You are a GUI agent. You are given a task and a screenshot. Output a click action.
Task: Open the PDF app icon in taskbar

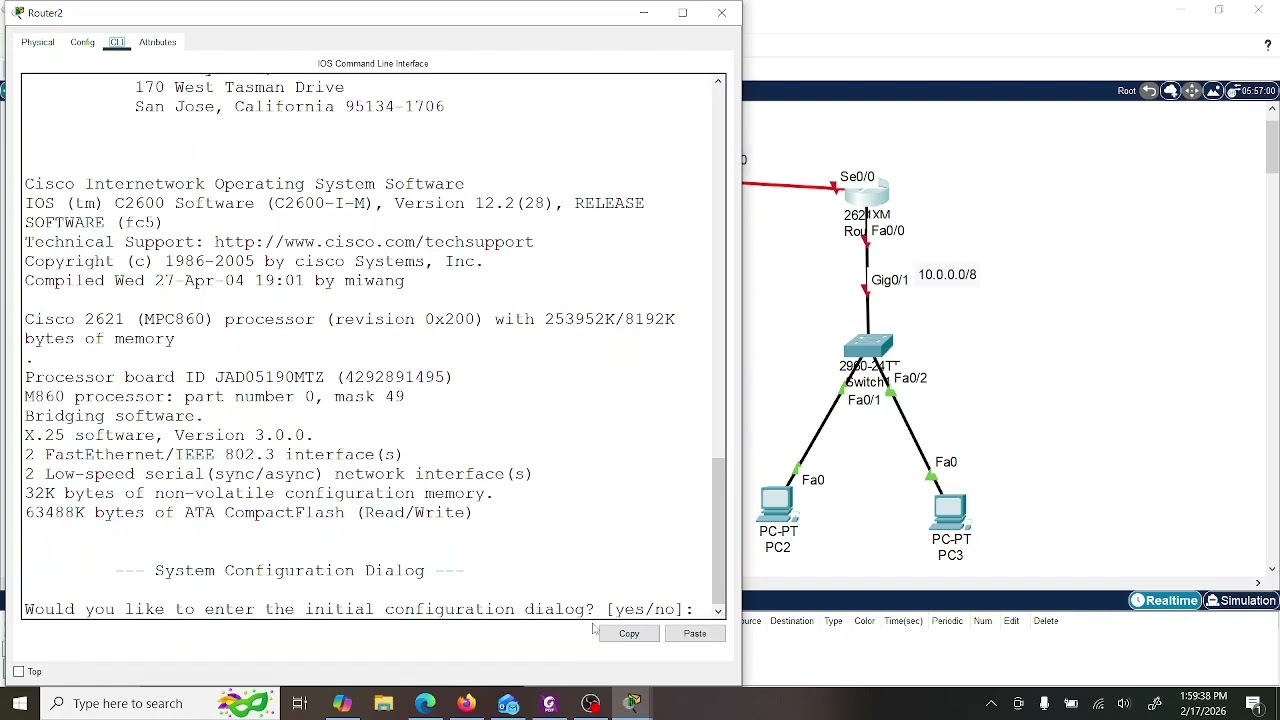549,703
